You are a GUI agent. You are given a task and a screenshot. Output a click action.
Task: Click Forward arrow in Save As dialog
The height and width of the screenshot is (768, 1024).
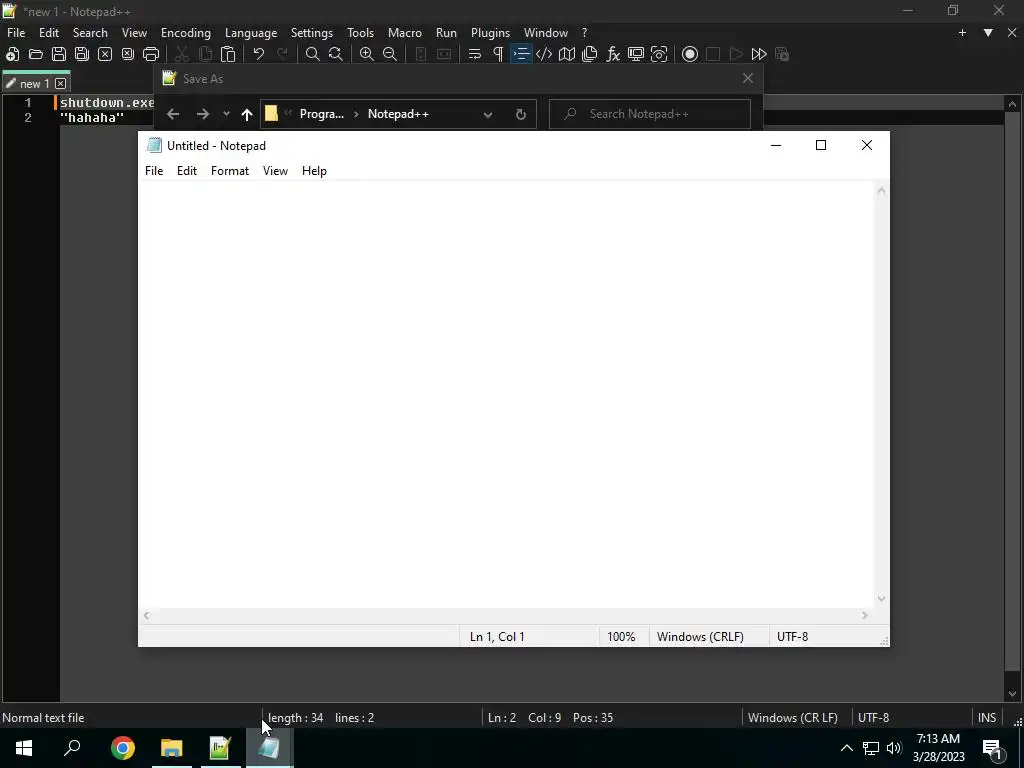202,114
